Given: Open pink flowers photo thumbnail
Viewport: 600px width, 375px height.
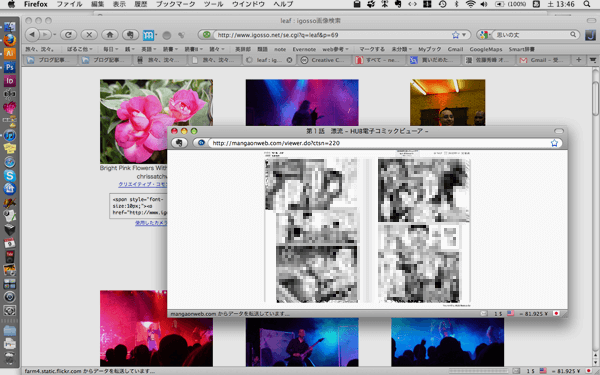Looking at the screenshot, I should [x=156, y=122].
